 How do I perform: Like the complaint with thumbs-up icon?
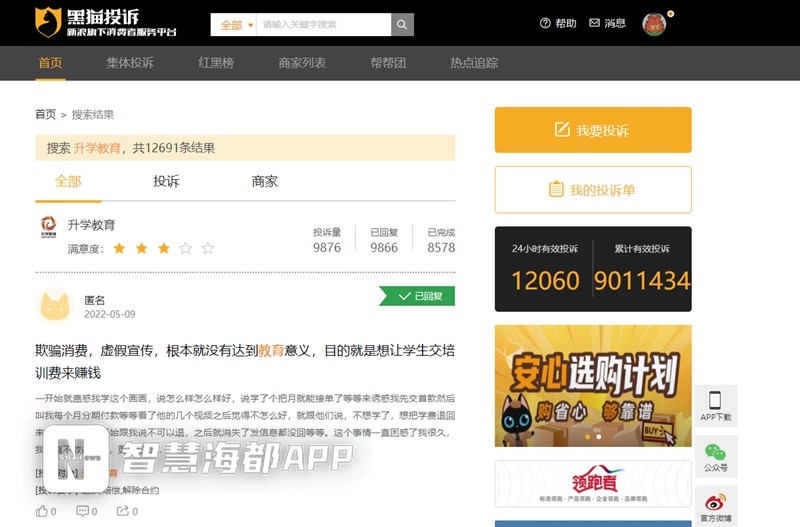pos(42,511)
